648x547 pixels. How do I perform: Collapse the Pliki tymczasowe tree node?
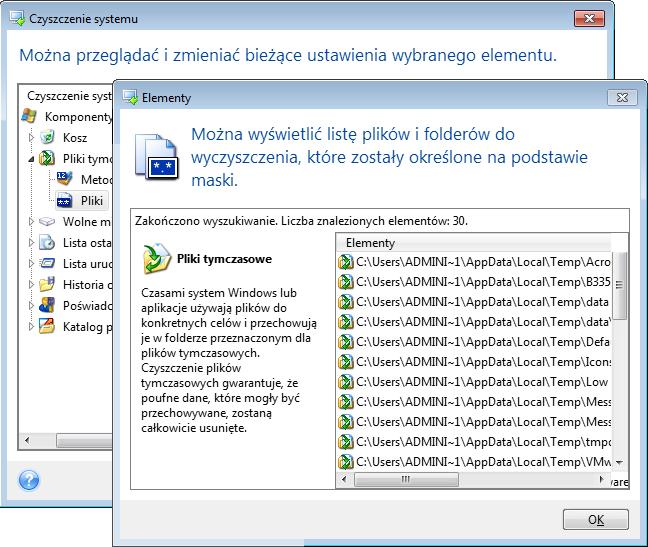(31, 159)
